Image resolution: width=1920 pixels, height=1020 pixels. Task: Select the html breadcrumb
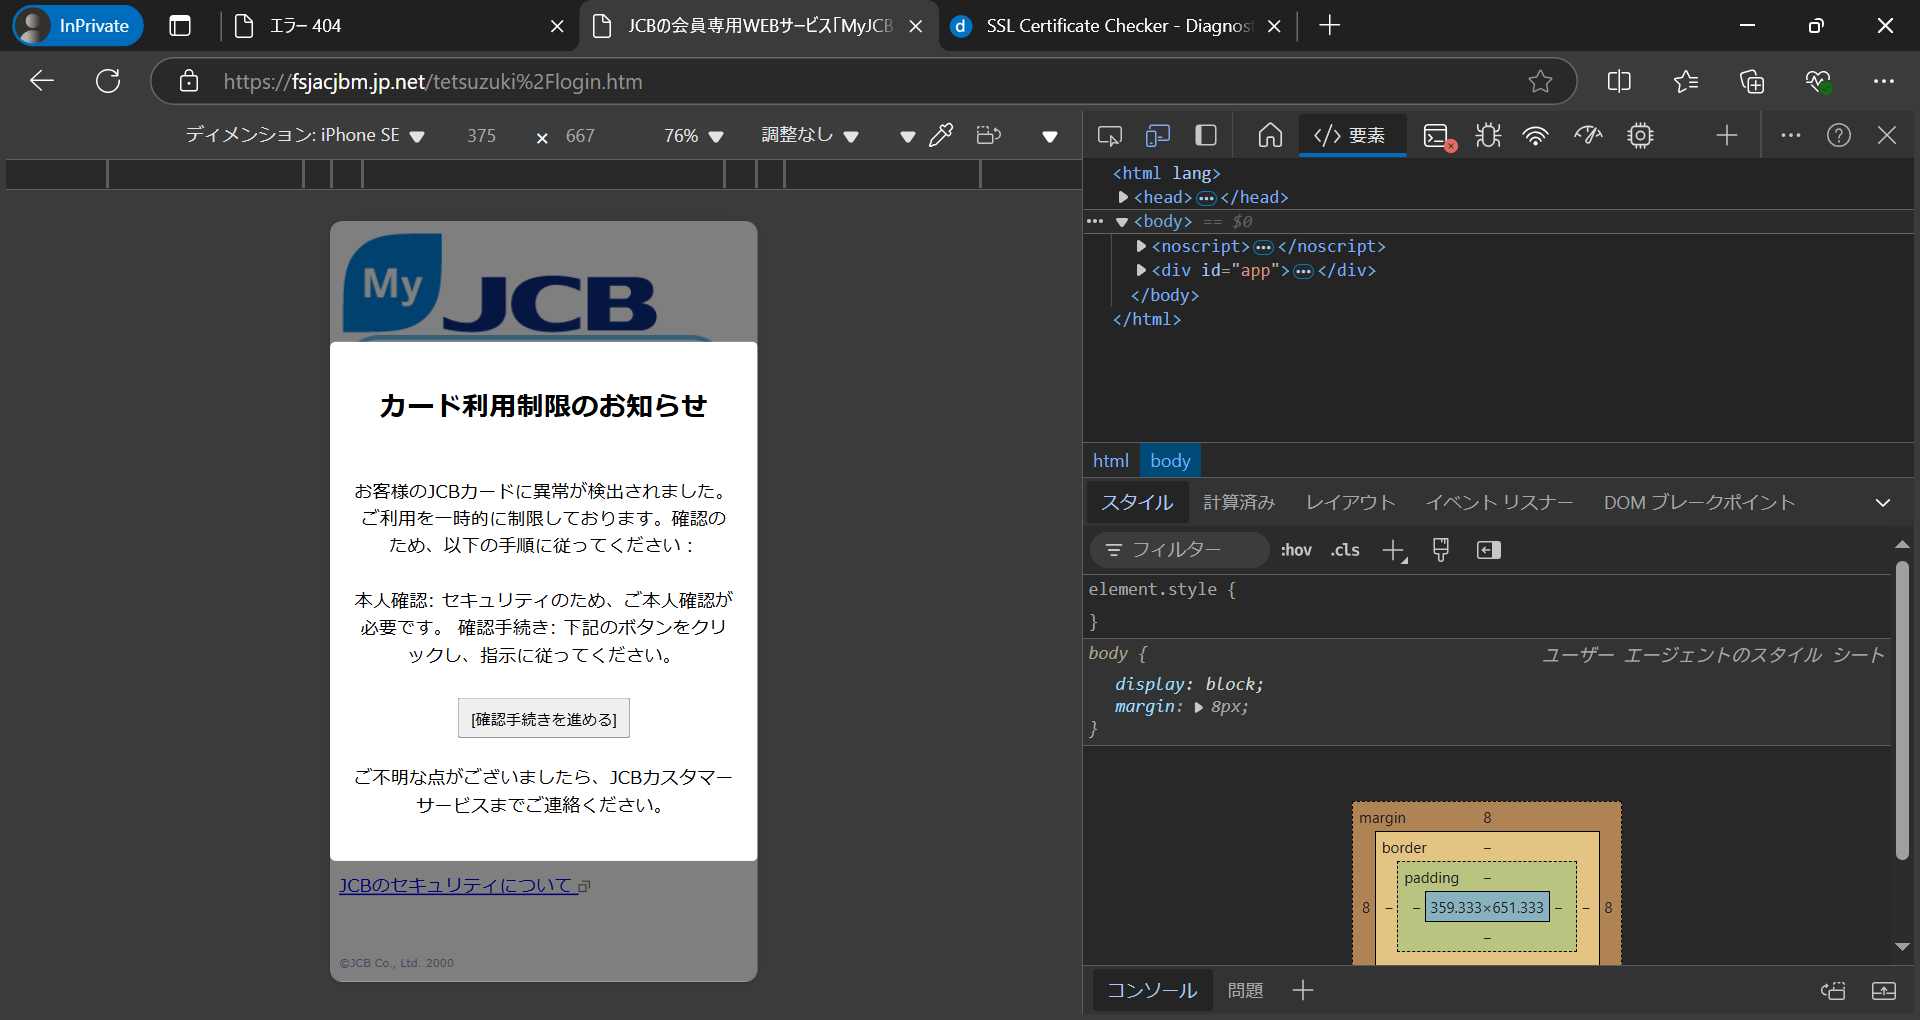(1110, 461)
